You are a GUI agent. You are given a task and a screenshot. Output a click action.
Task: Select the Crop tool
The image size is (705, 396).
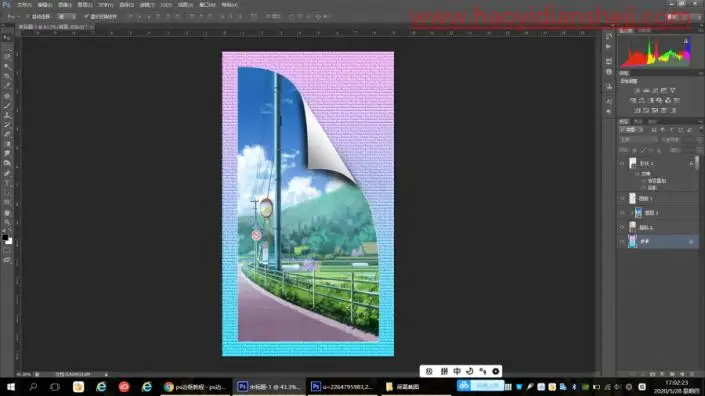pyautogui.click(x=7, y=76)
